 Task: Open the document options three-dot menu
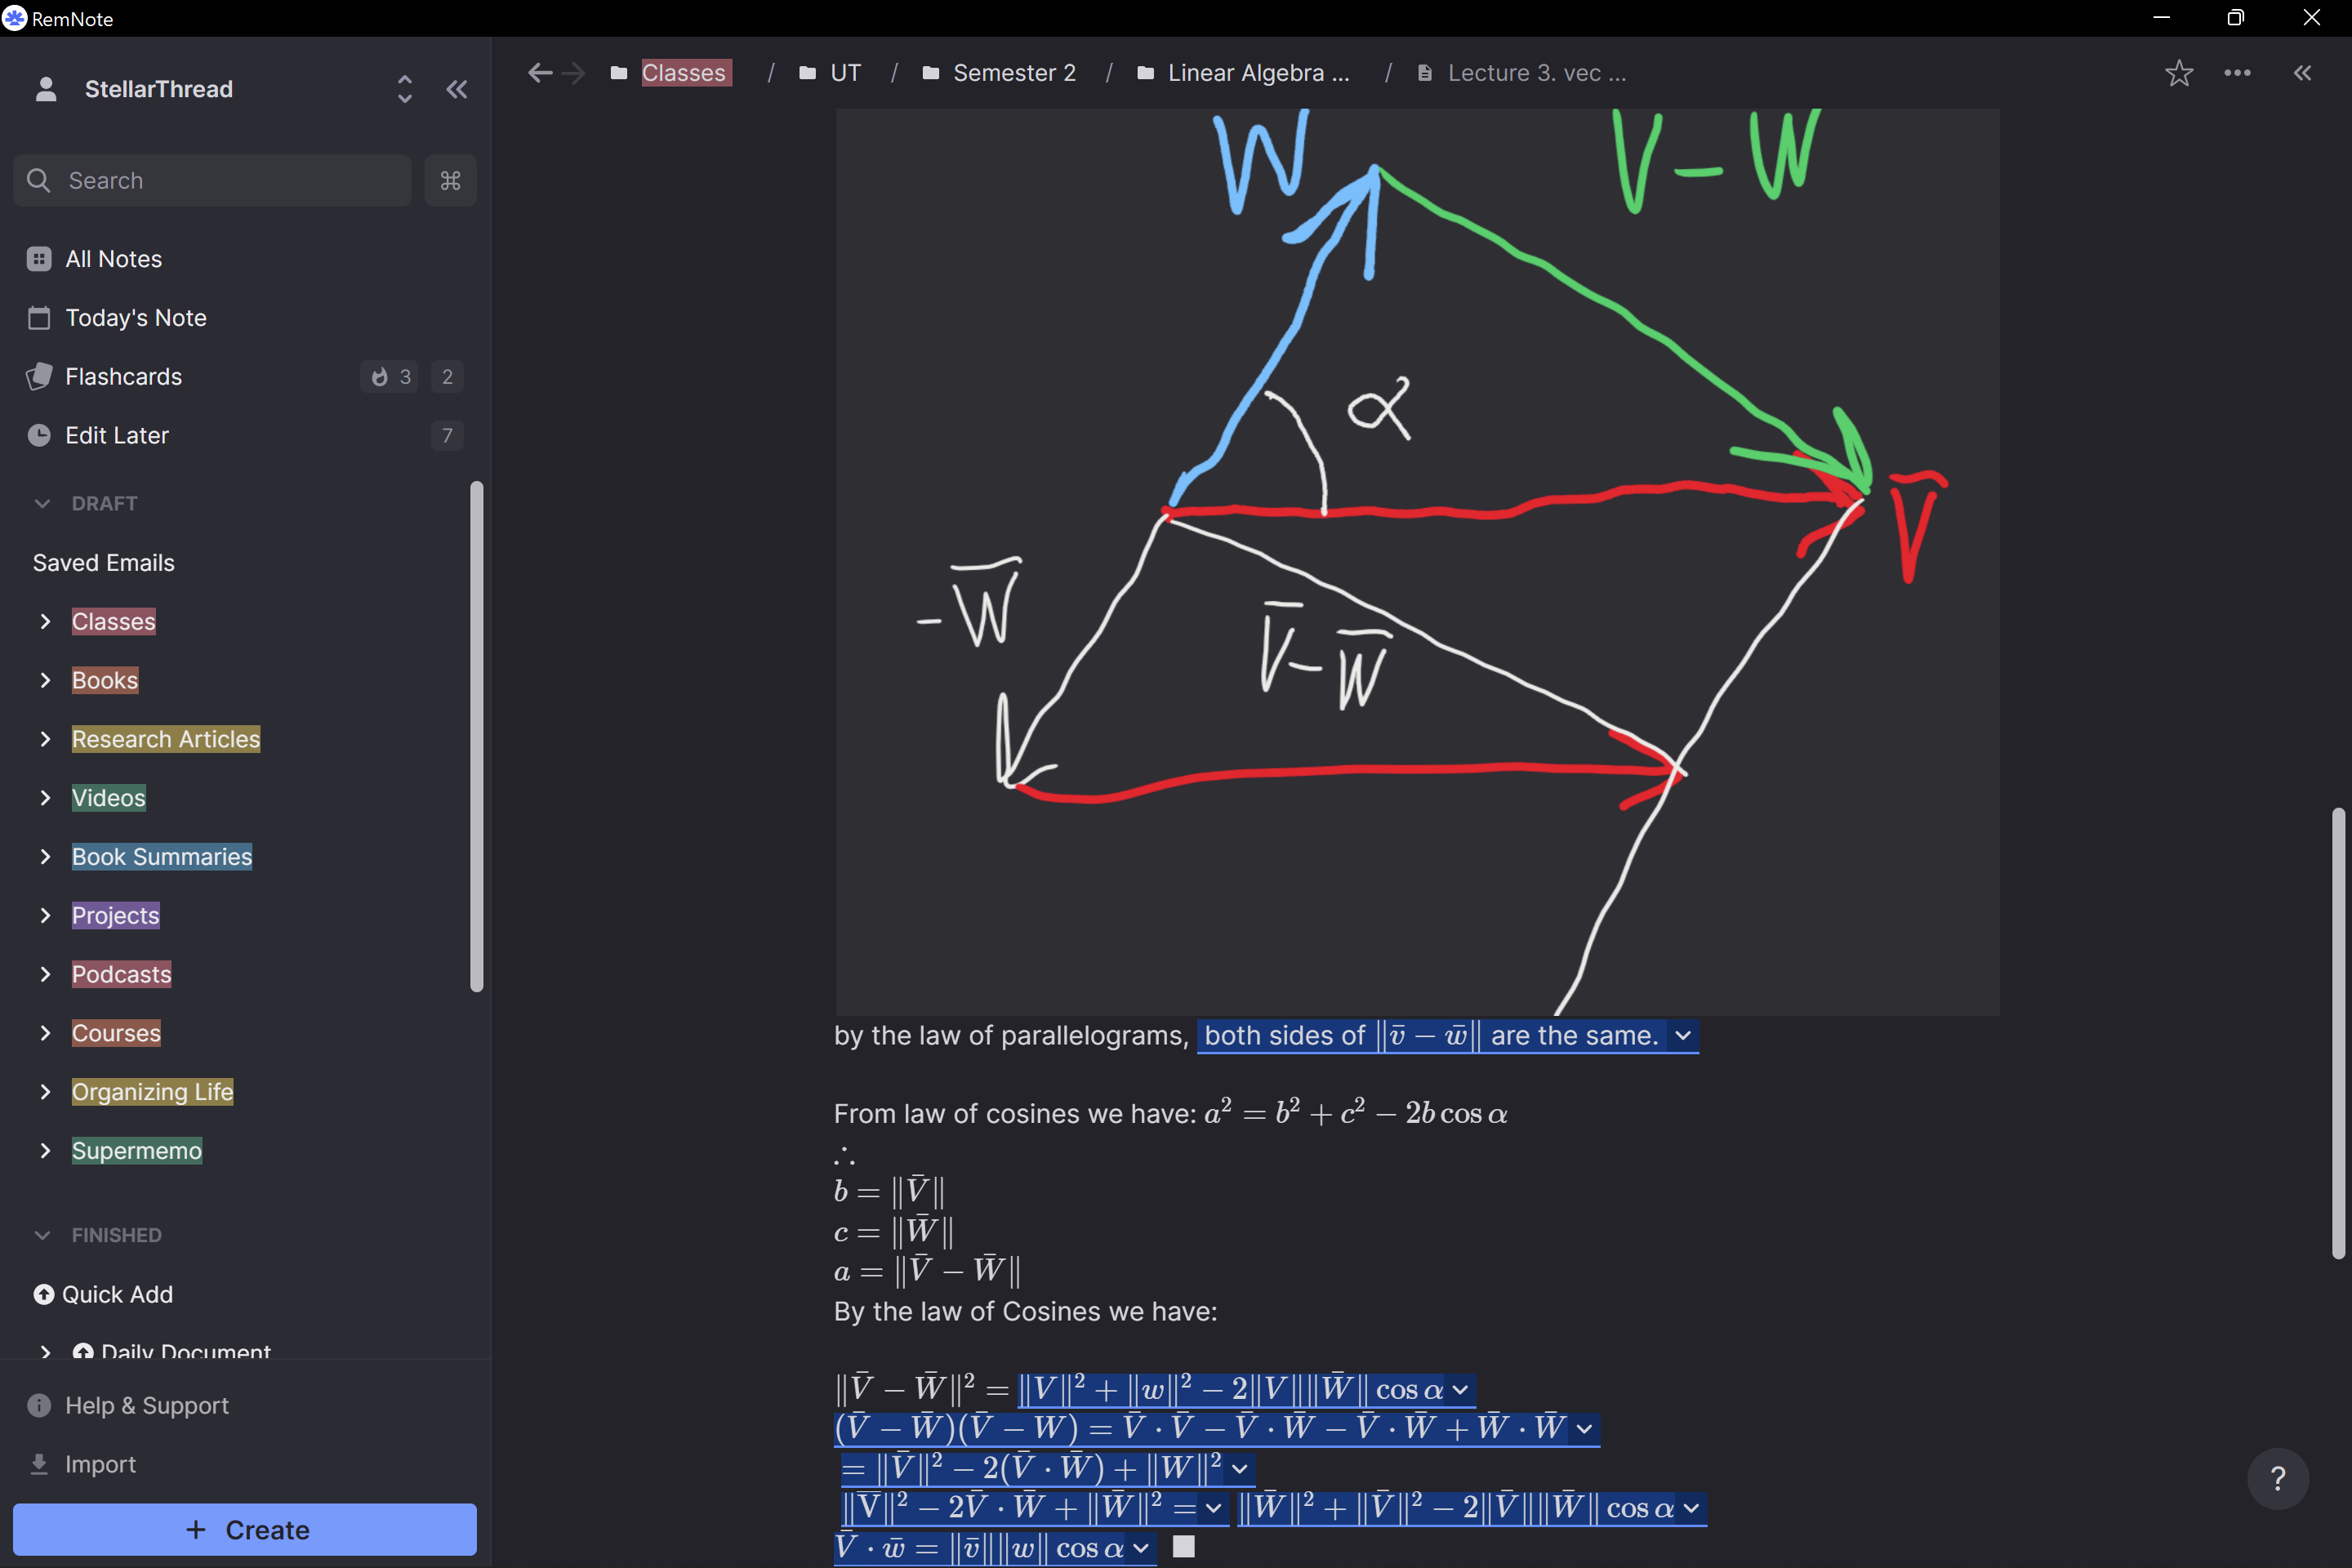pyautogui.click(x=2238, y=72)
